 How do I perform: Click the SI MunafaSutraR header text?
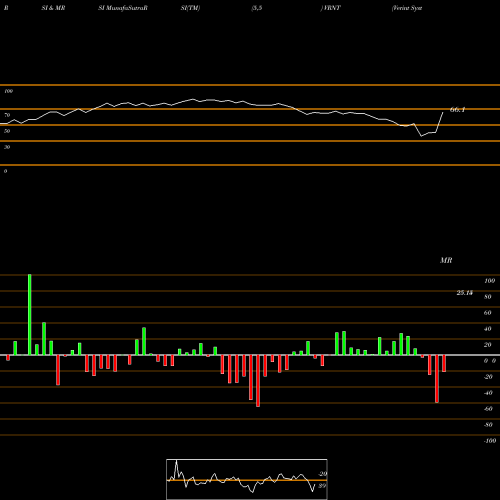click(x=123, y=8)
